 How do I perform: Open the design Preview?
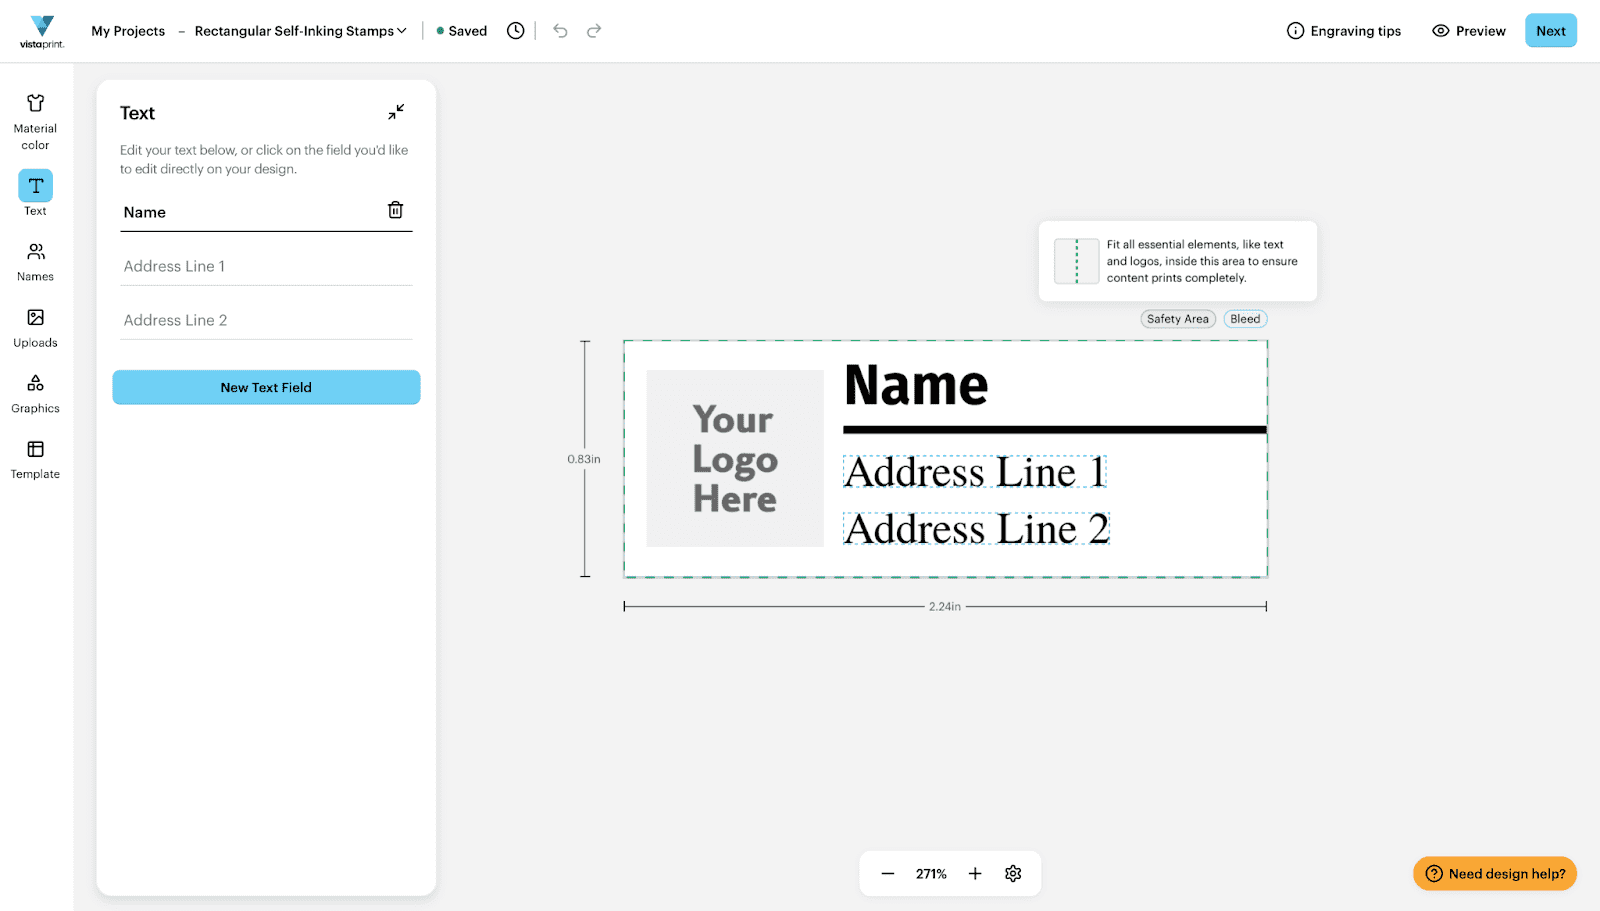1467,31
